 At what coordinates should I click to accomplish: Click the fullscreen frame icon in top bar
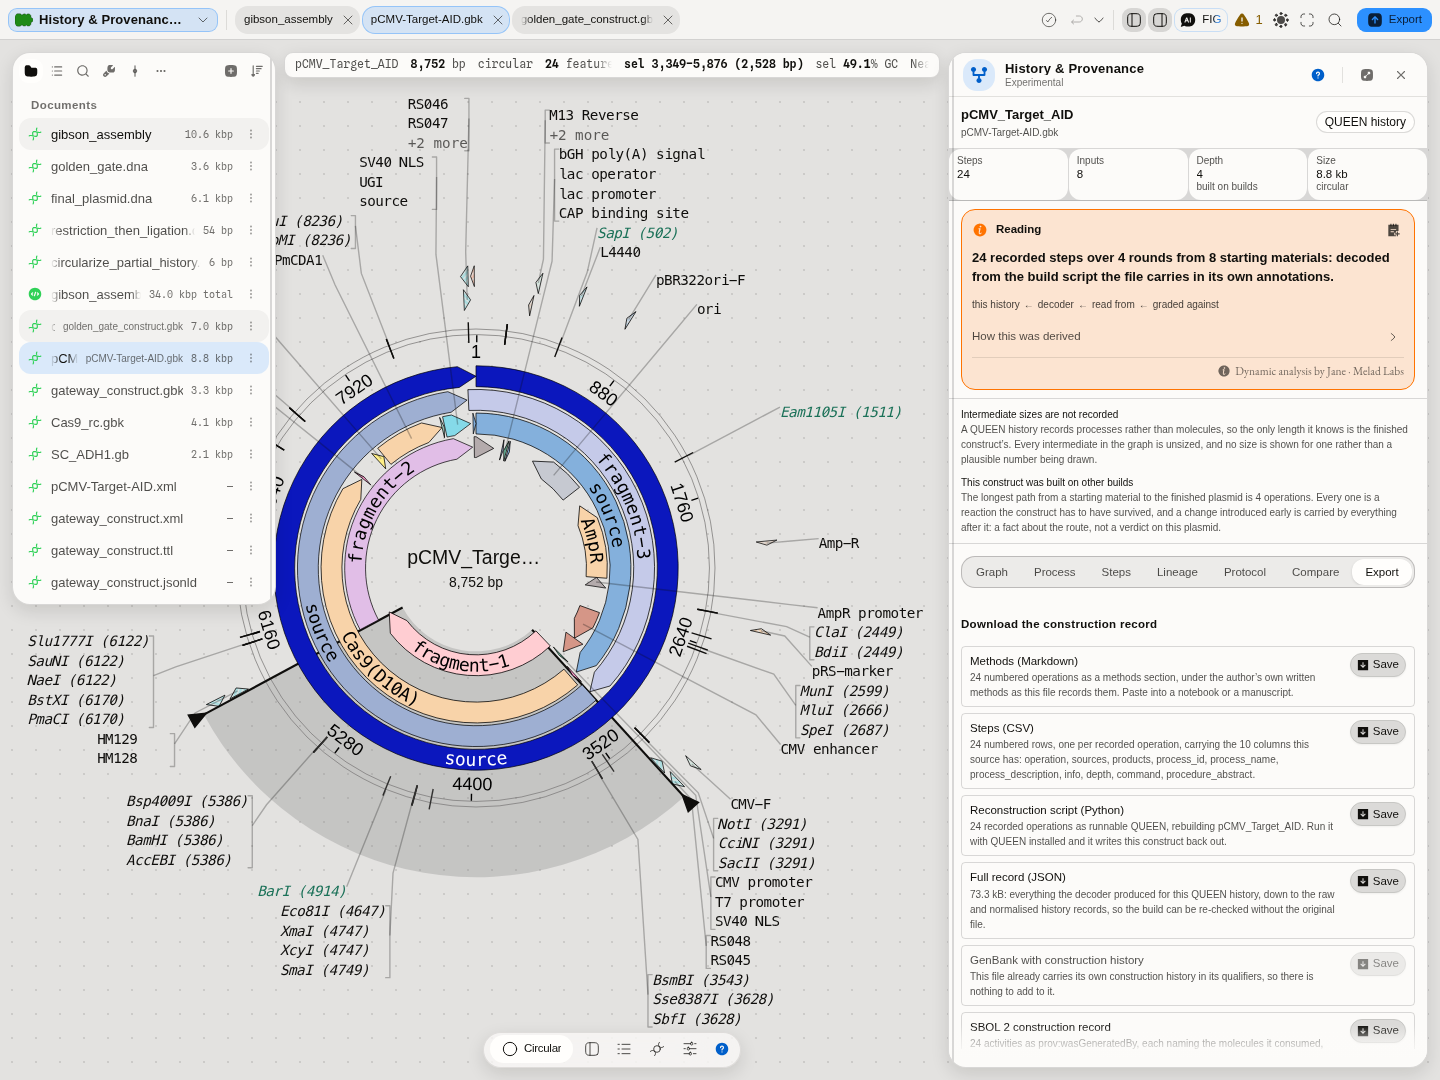tap(1307, 20)
